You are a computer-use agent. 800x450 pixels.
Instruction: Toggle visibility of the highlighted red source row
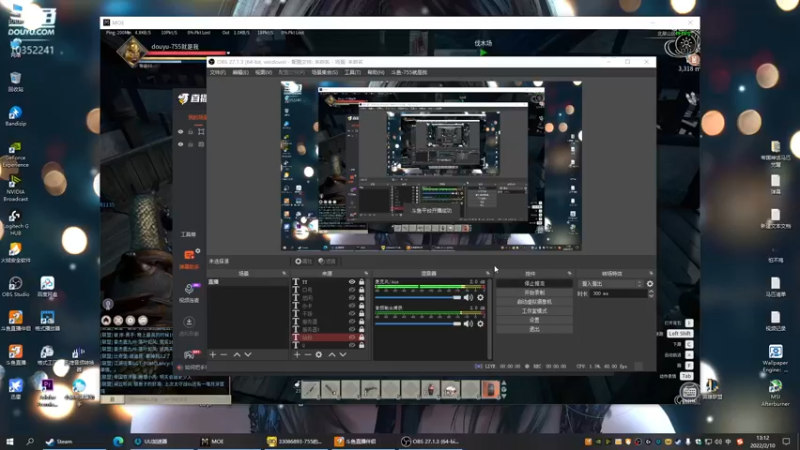tap(352, 337)
